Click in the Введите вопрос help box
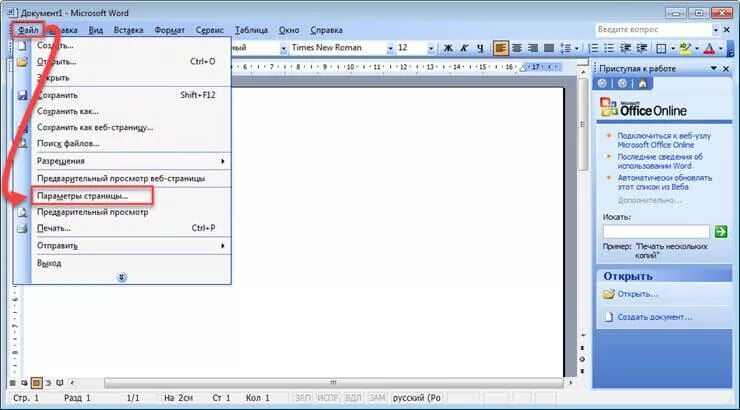The height and width of the screenshot is (410, 740). (x=653, y=29)
